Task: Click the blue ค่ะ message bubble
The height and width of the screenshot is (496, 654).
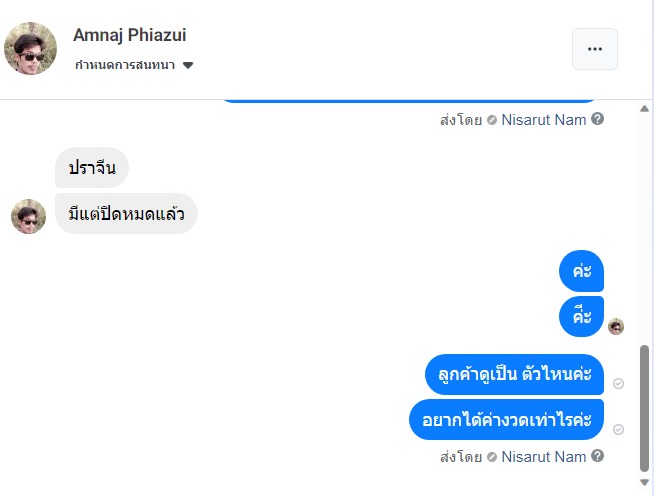Action: [581, 271]
